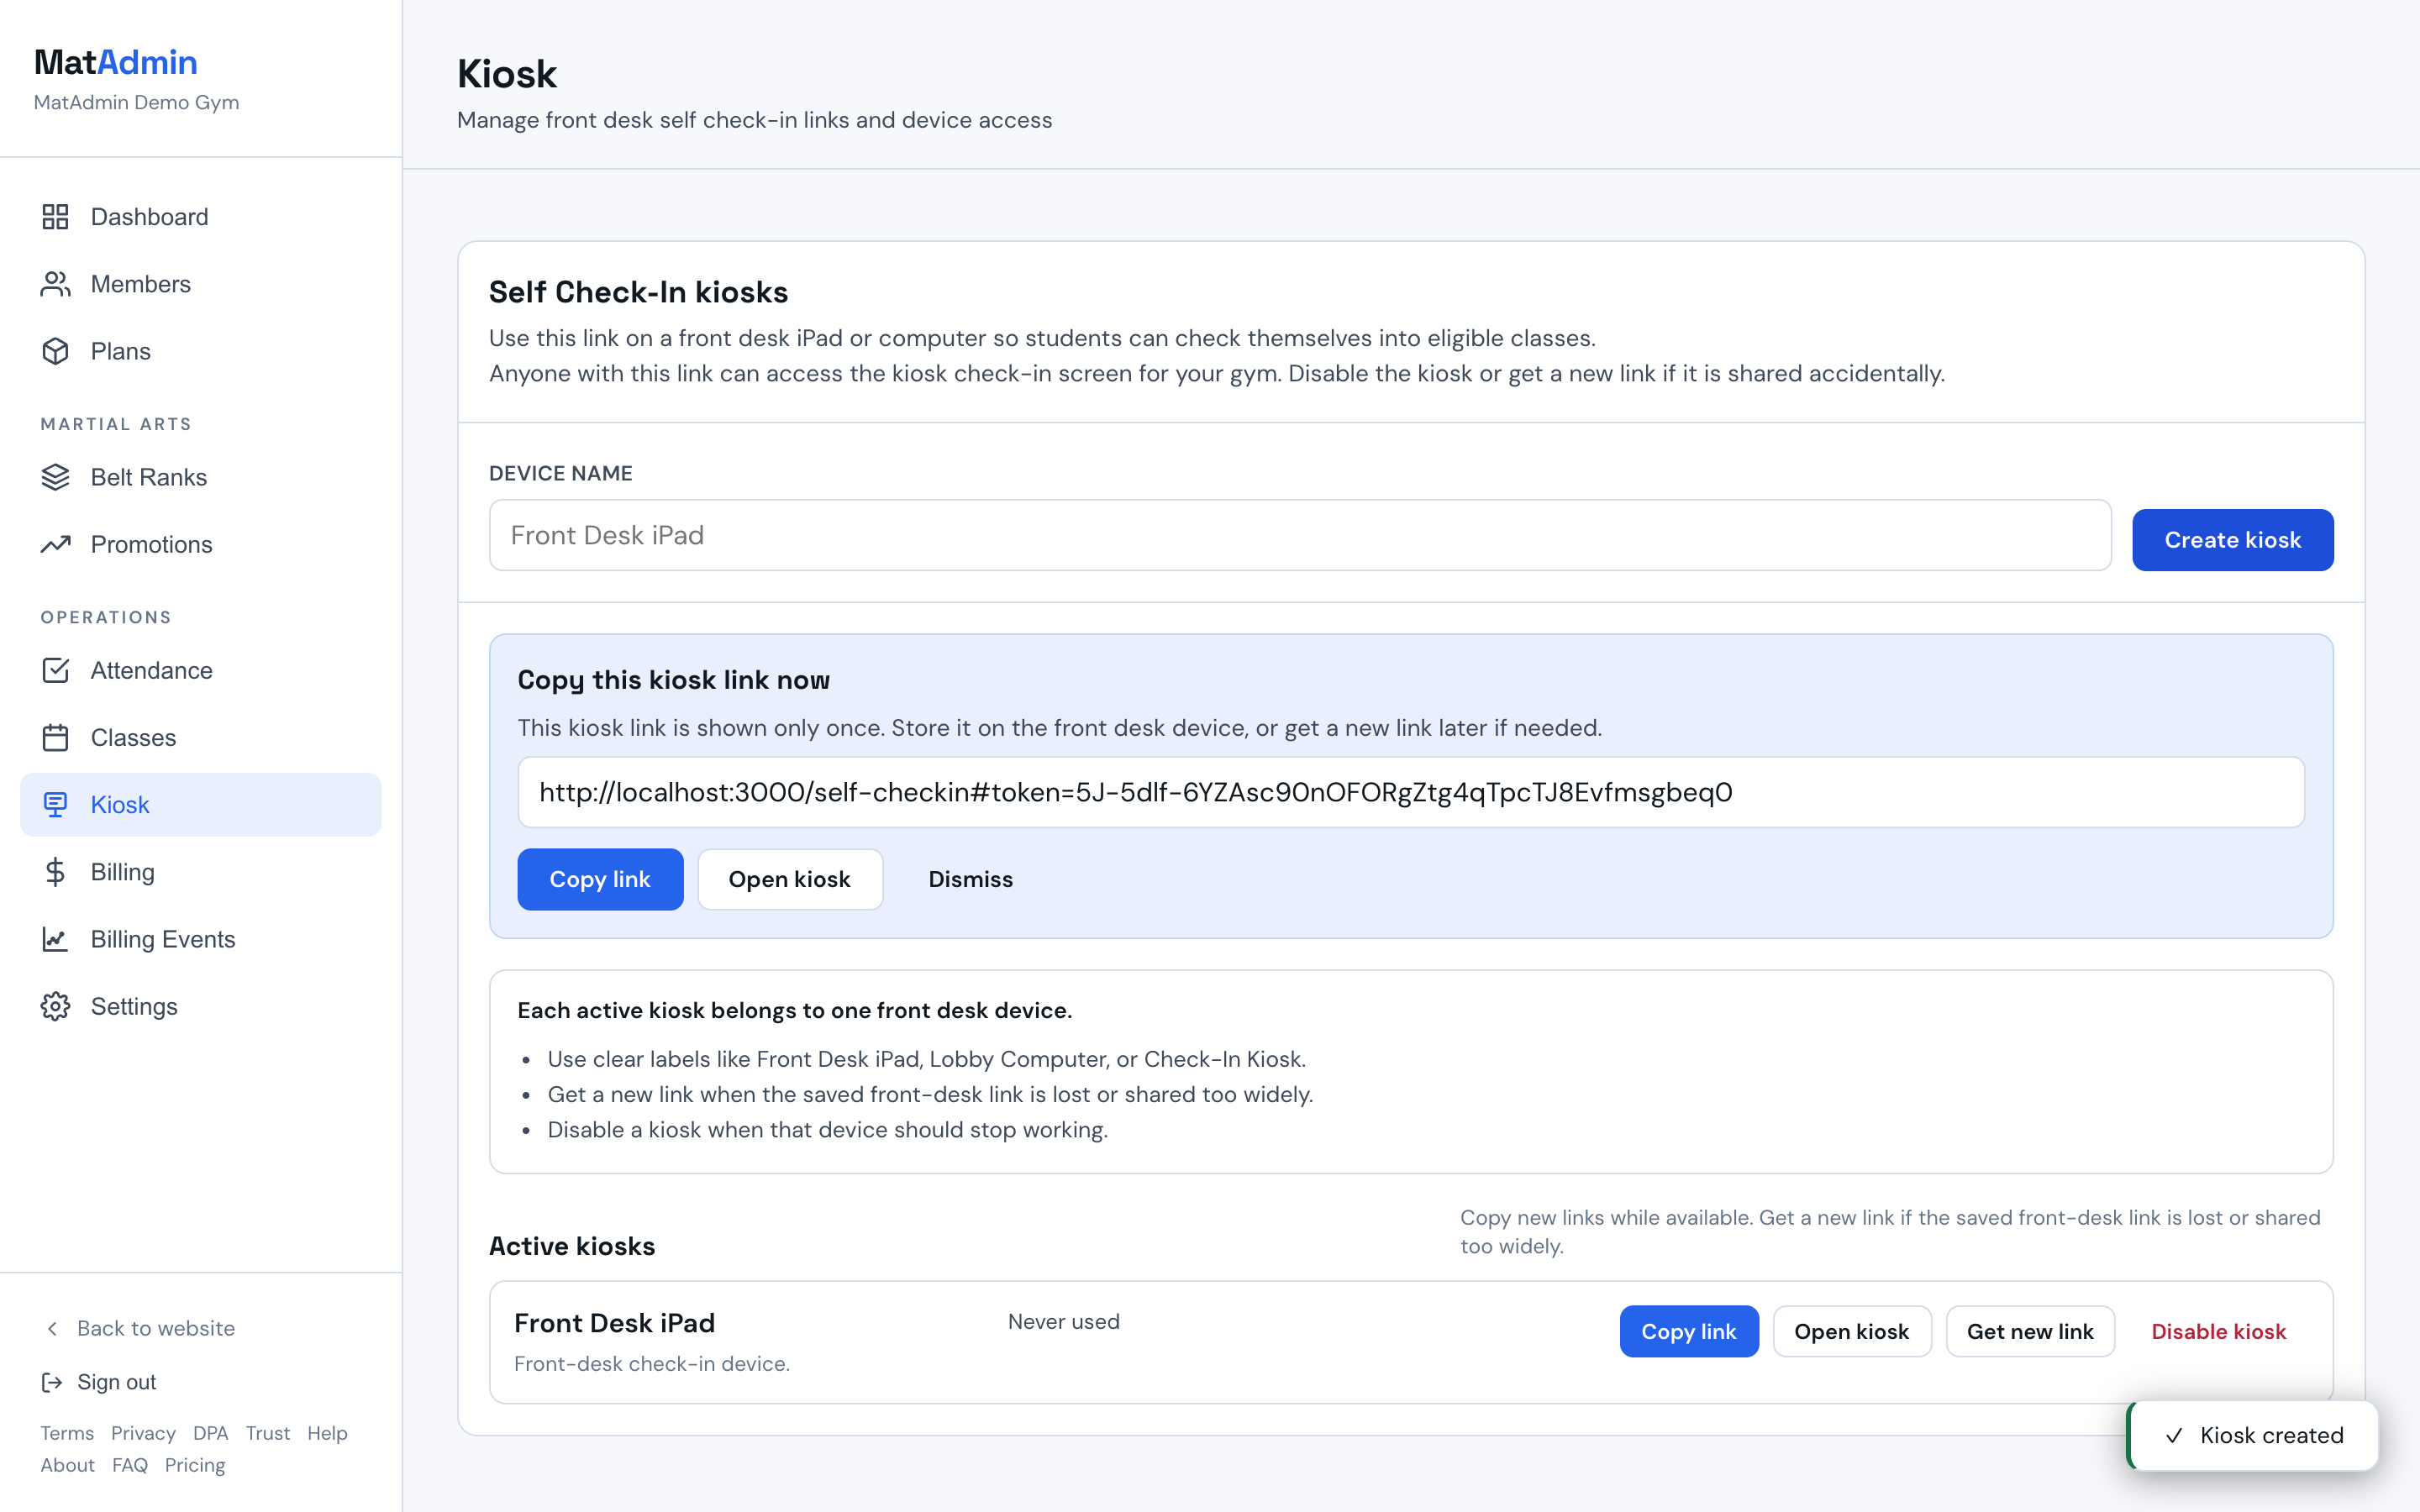Get new link for Front Desk iPad
This screenshot has width=2420, height=1512.
click(x=2030, y=1331)
